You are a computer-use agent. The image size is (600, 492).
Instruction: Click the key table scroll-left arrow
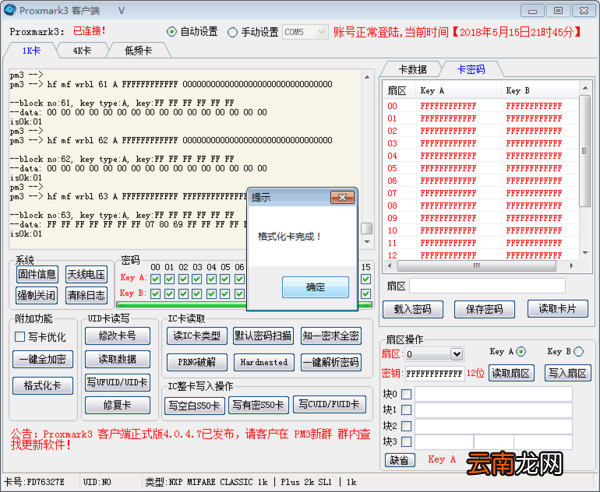point(390,266)
